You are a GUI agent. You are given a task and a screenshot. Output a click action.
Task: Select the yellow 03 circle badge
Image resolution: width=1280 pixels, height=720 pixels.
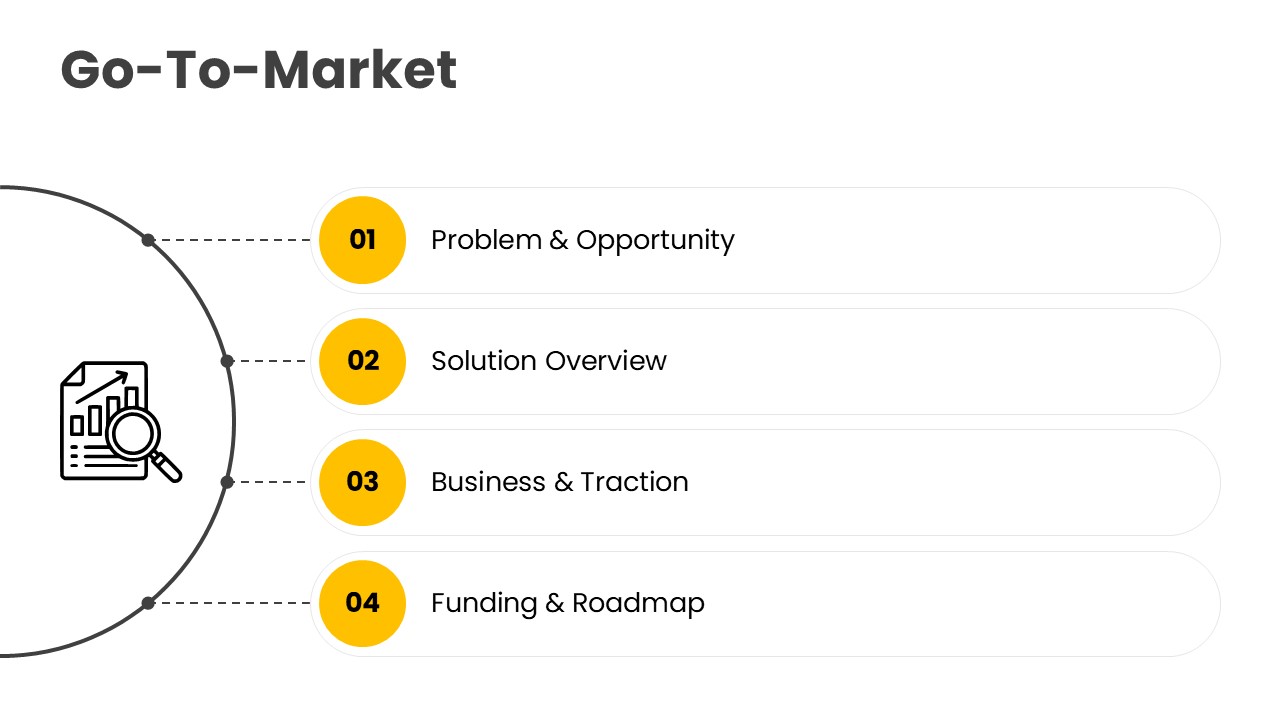(x=362, y=482)
